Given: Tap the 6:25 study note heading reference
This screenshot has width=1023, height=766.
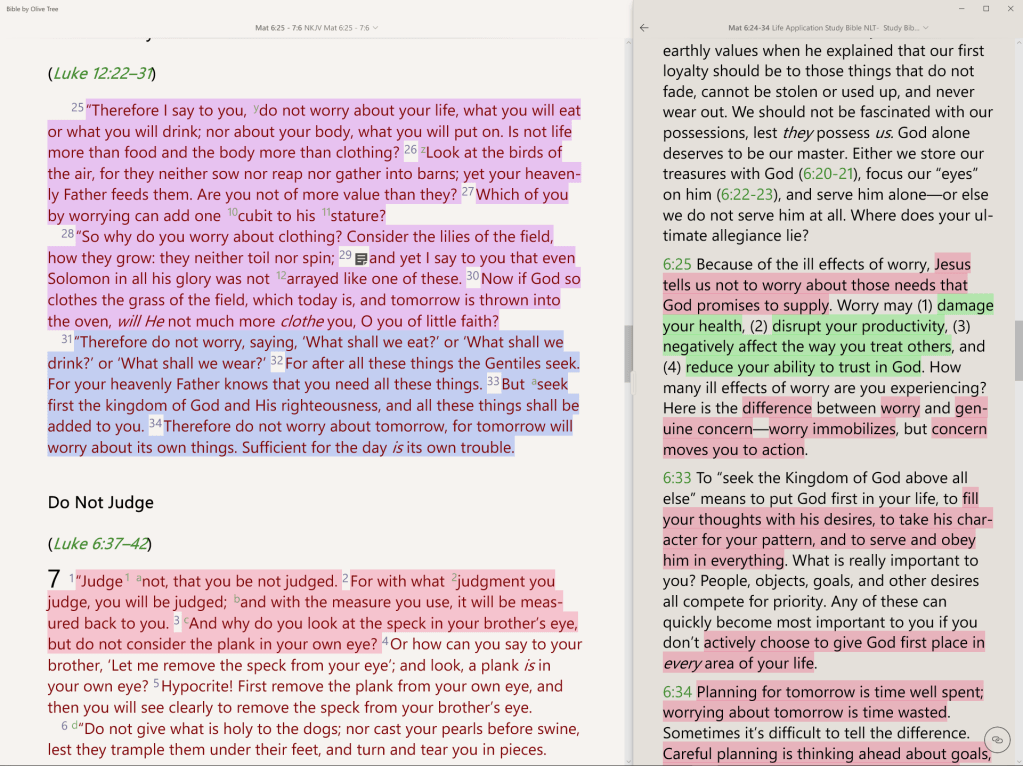Looking at the screenshot, I should point(677,264).
